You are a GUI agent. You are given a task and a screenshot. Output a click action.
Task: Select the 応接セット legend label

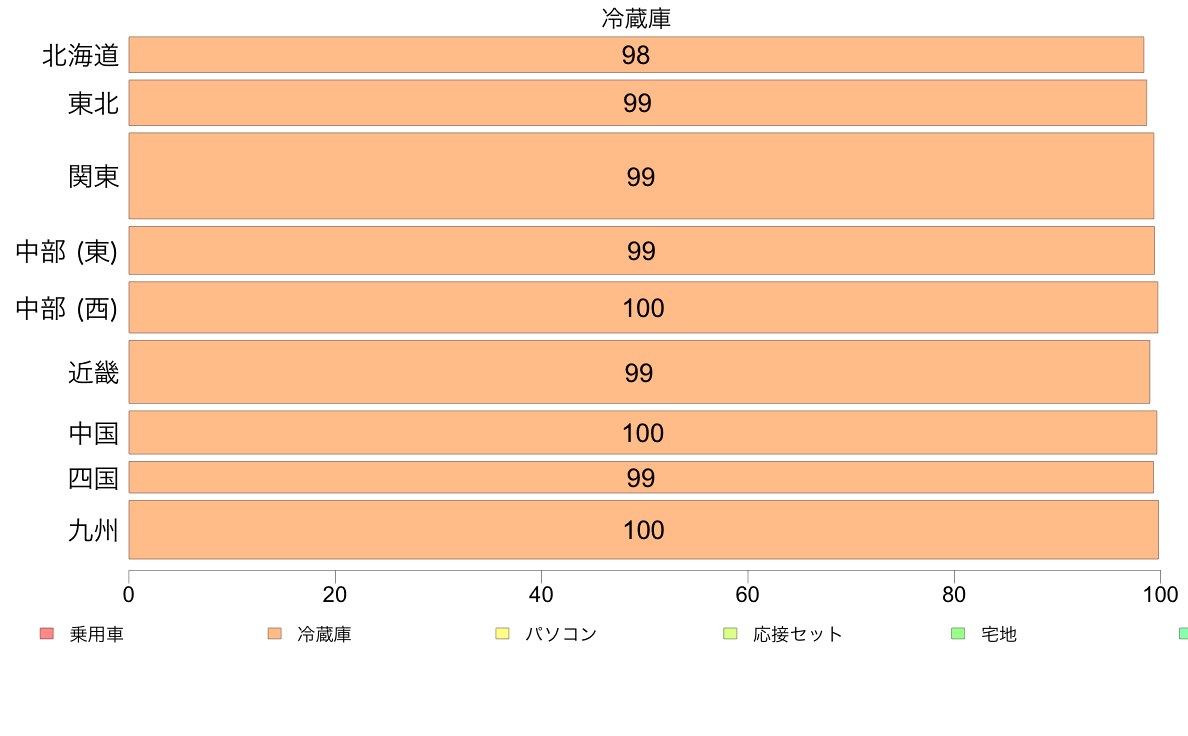pos(798,634)
